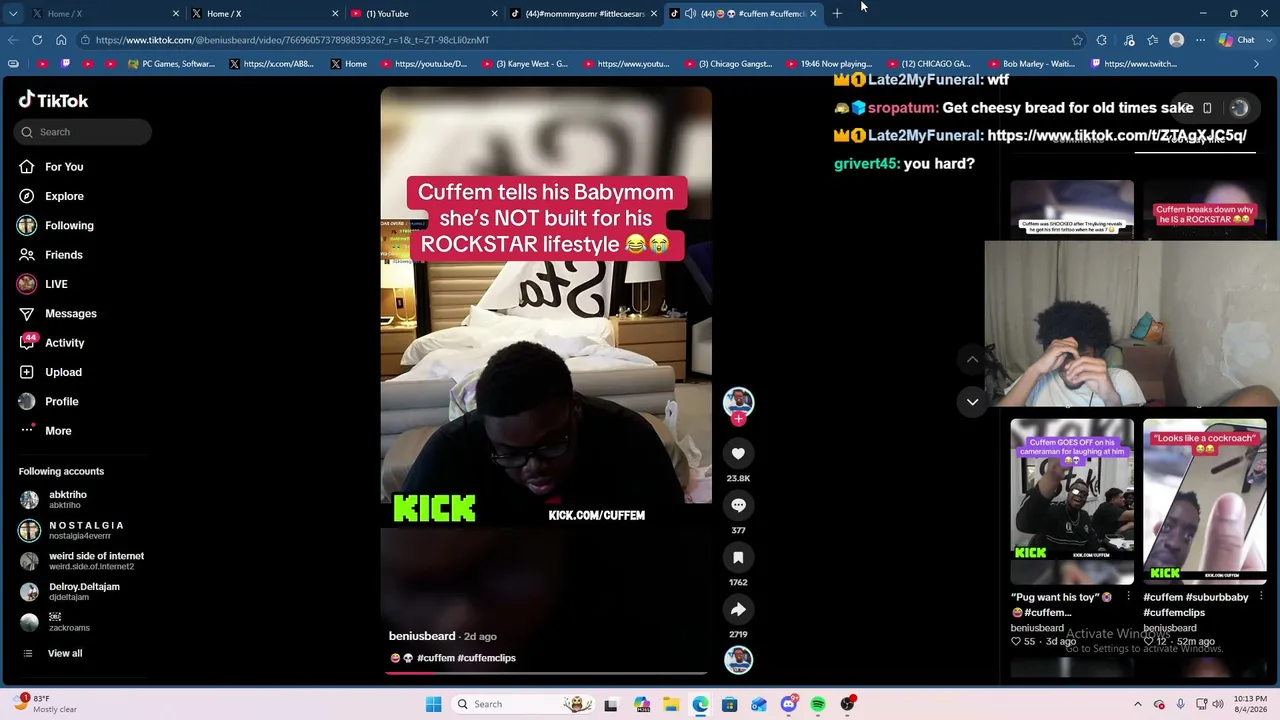Mute the tab audio speaker icon
This screenshot has width=1280, height=720.
tap(690, 14)
